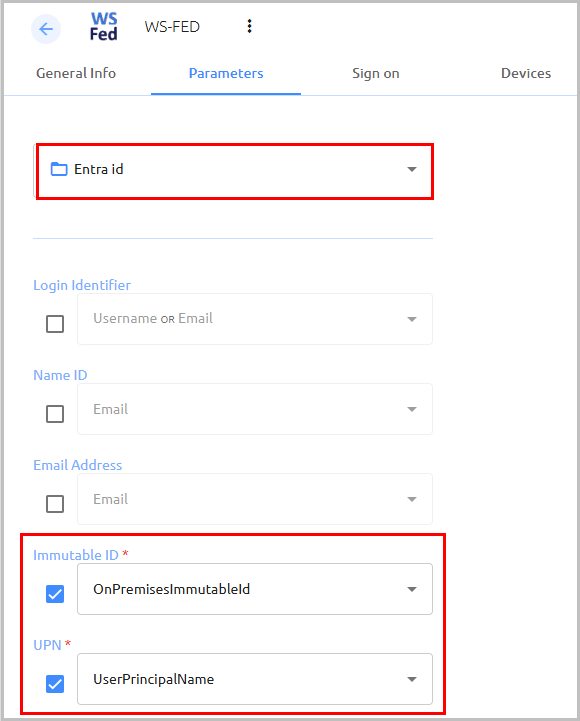Select the Parameters tab
The image size is (580, 721).
[x=226, y=73]
